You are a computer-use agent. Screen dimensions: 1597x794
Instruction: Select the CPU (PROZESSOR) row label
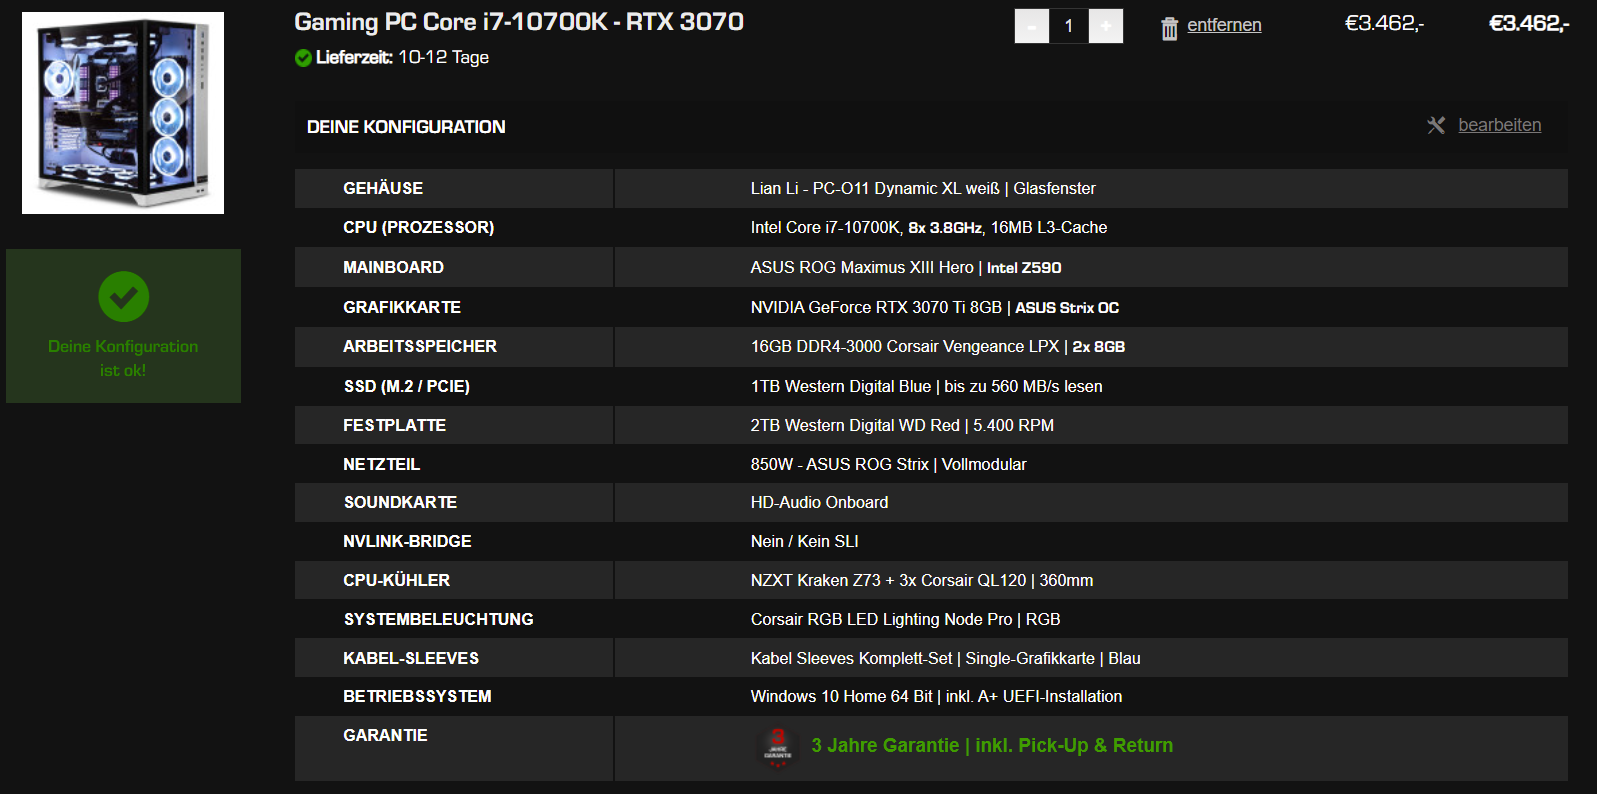click(419, 227)
